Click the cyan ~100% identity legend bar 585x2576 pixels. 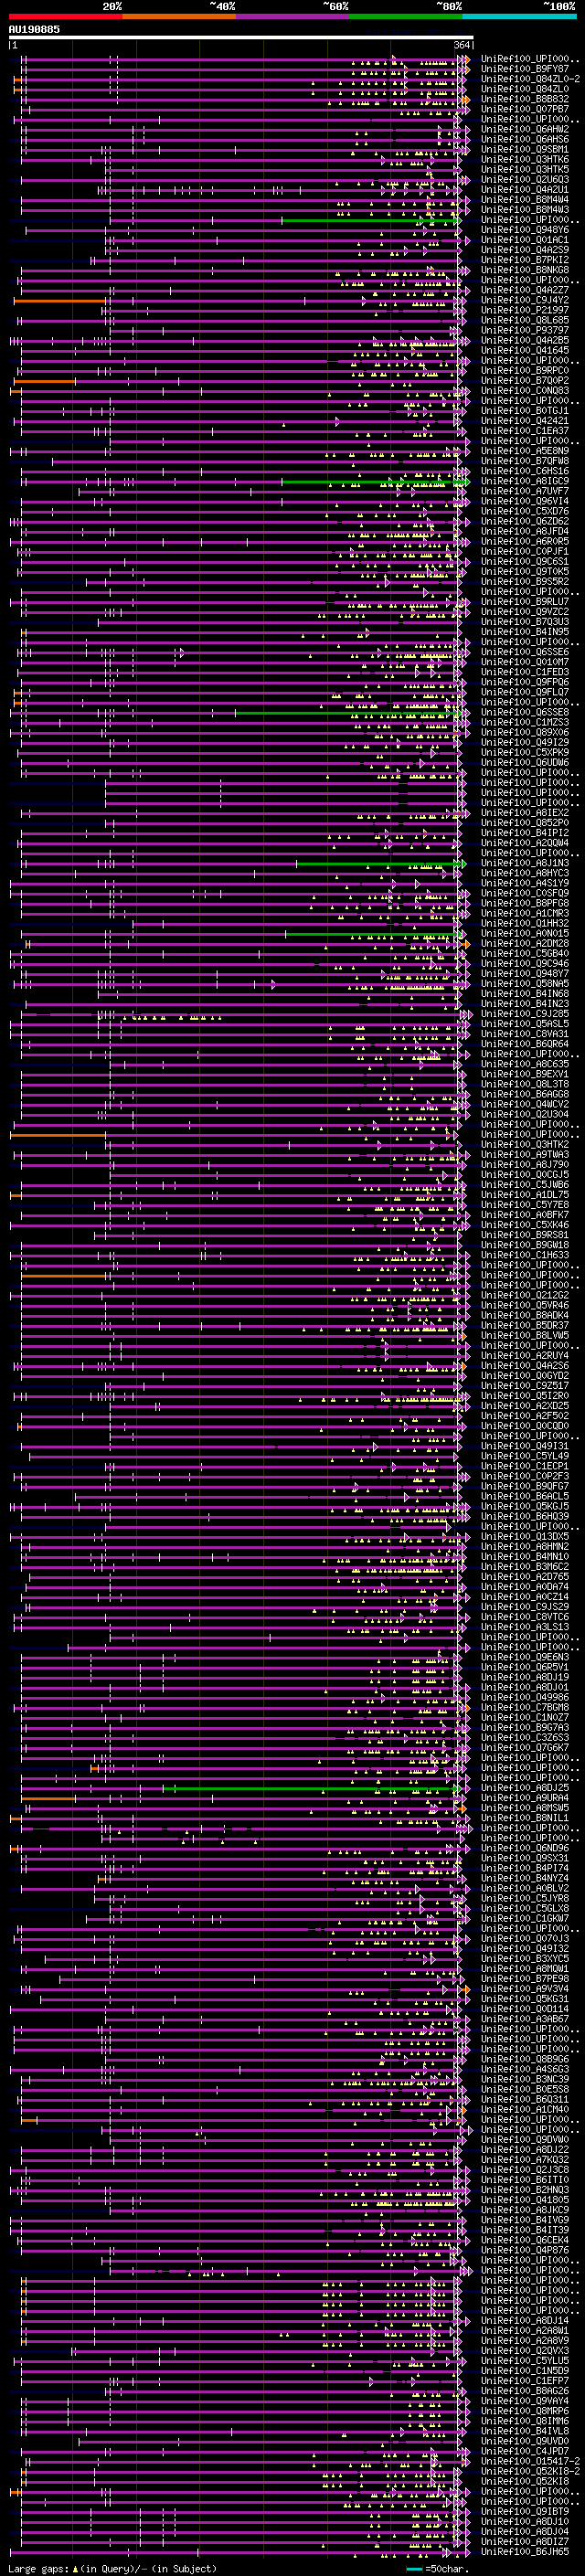(x=519, y=16)
